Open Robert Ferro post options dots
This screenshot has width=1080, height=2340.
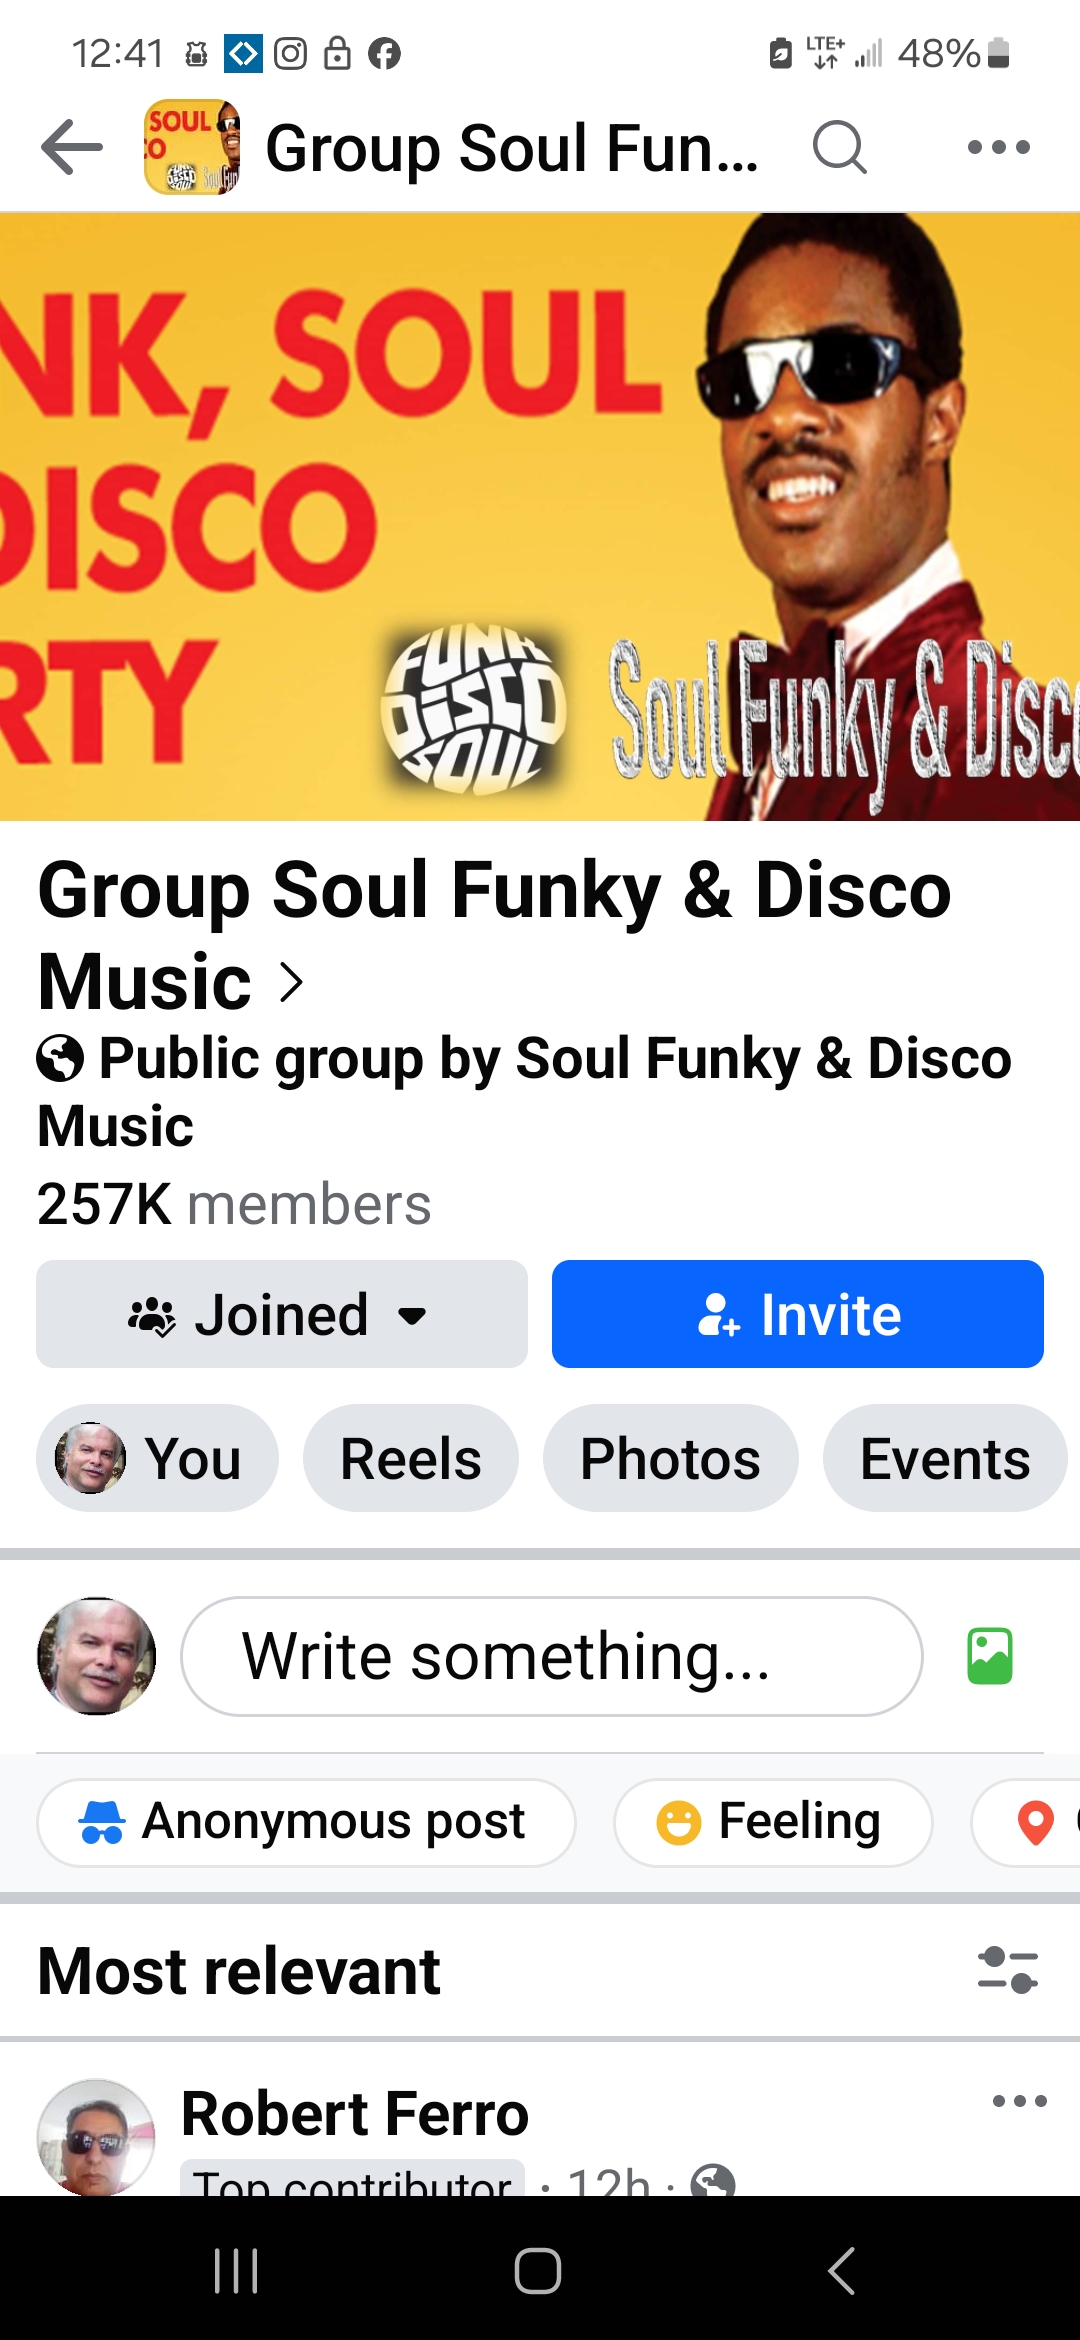click(x=1019, y=2101)
